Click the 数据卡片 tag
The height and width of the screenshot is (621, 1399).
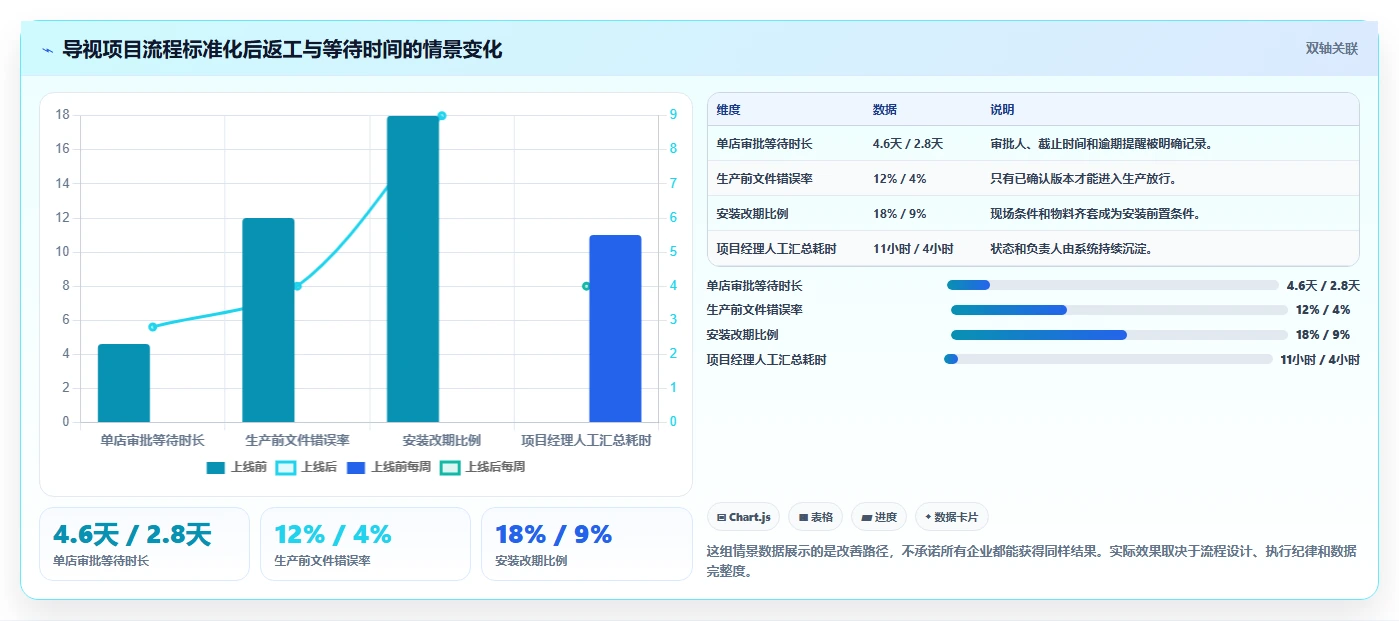point(951,517)
